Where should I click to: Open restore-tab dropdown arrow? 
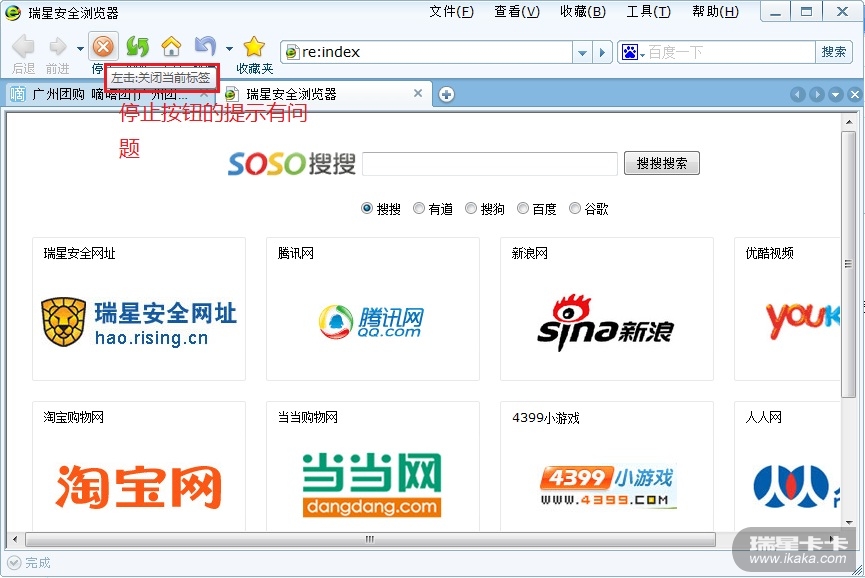click(x=229, y=49)
